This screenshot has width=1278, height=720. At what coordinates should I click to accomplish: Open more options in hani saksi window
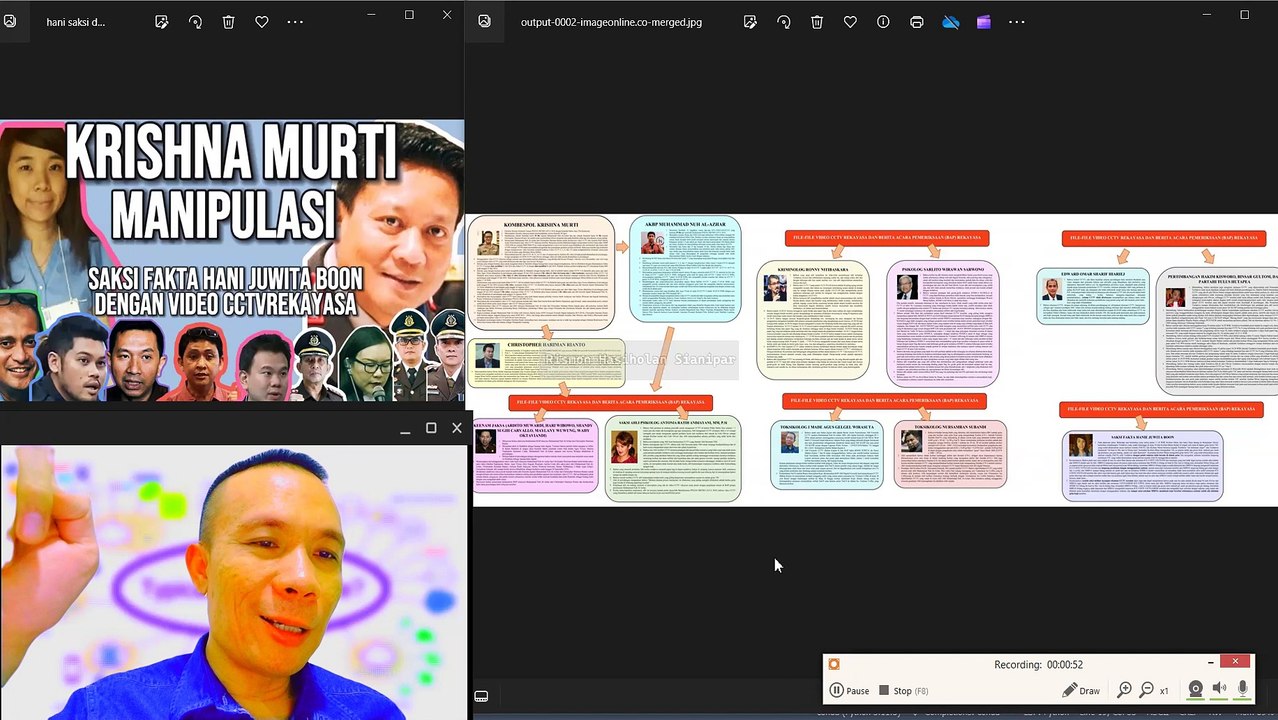click(295, 22)
